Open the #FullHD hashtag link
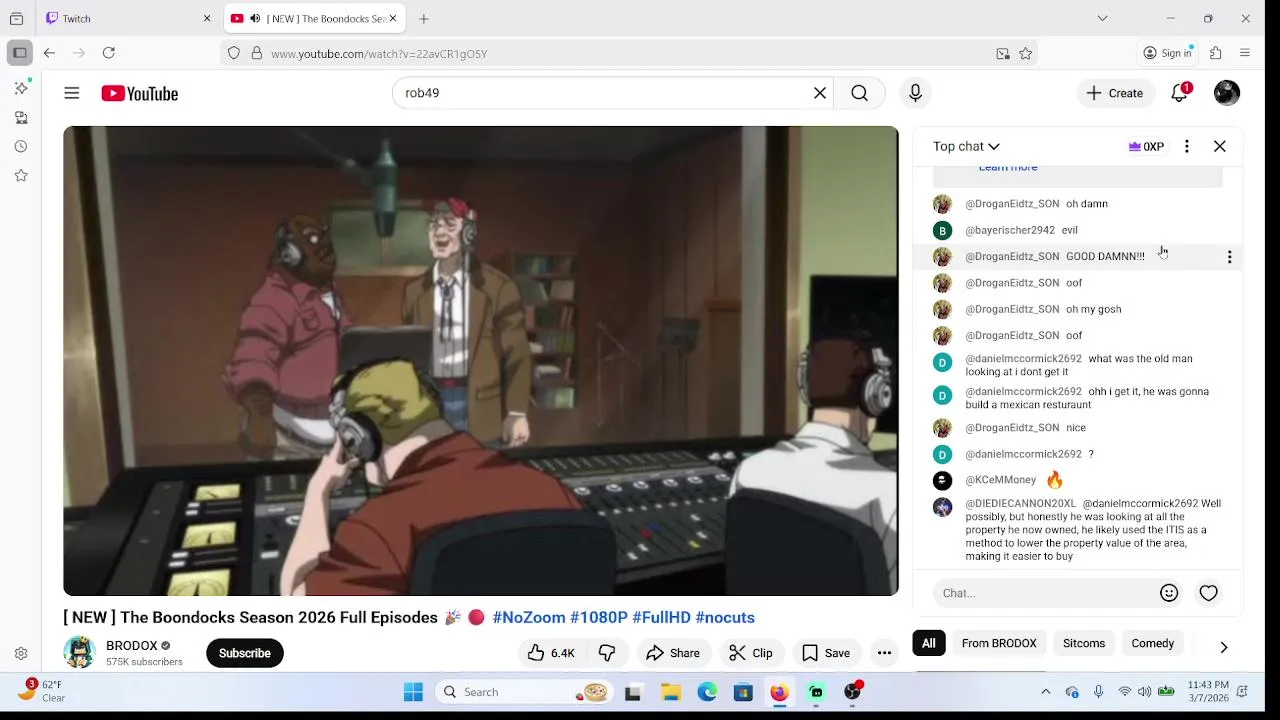The height and width of the screenshot is (720, 1280). (x=662, y=618)
